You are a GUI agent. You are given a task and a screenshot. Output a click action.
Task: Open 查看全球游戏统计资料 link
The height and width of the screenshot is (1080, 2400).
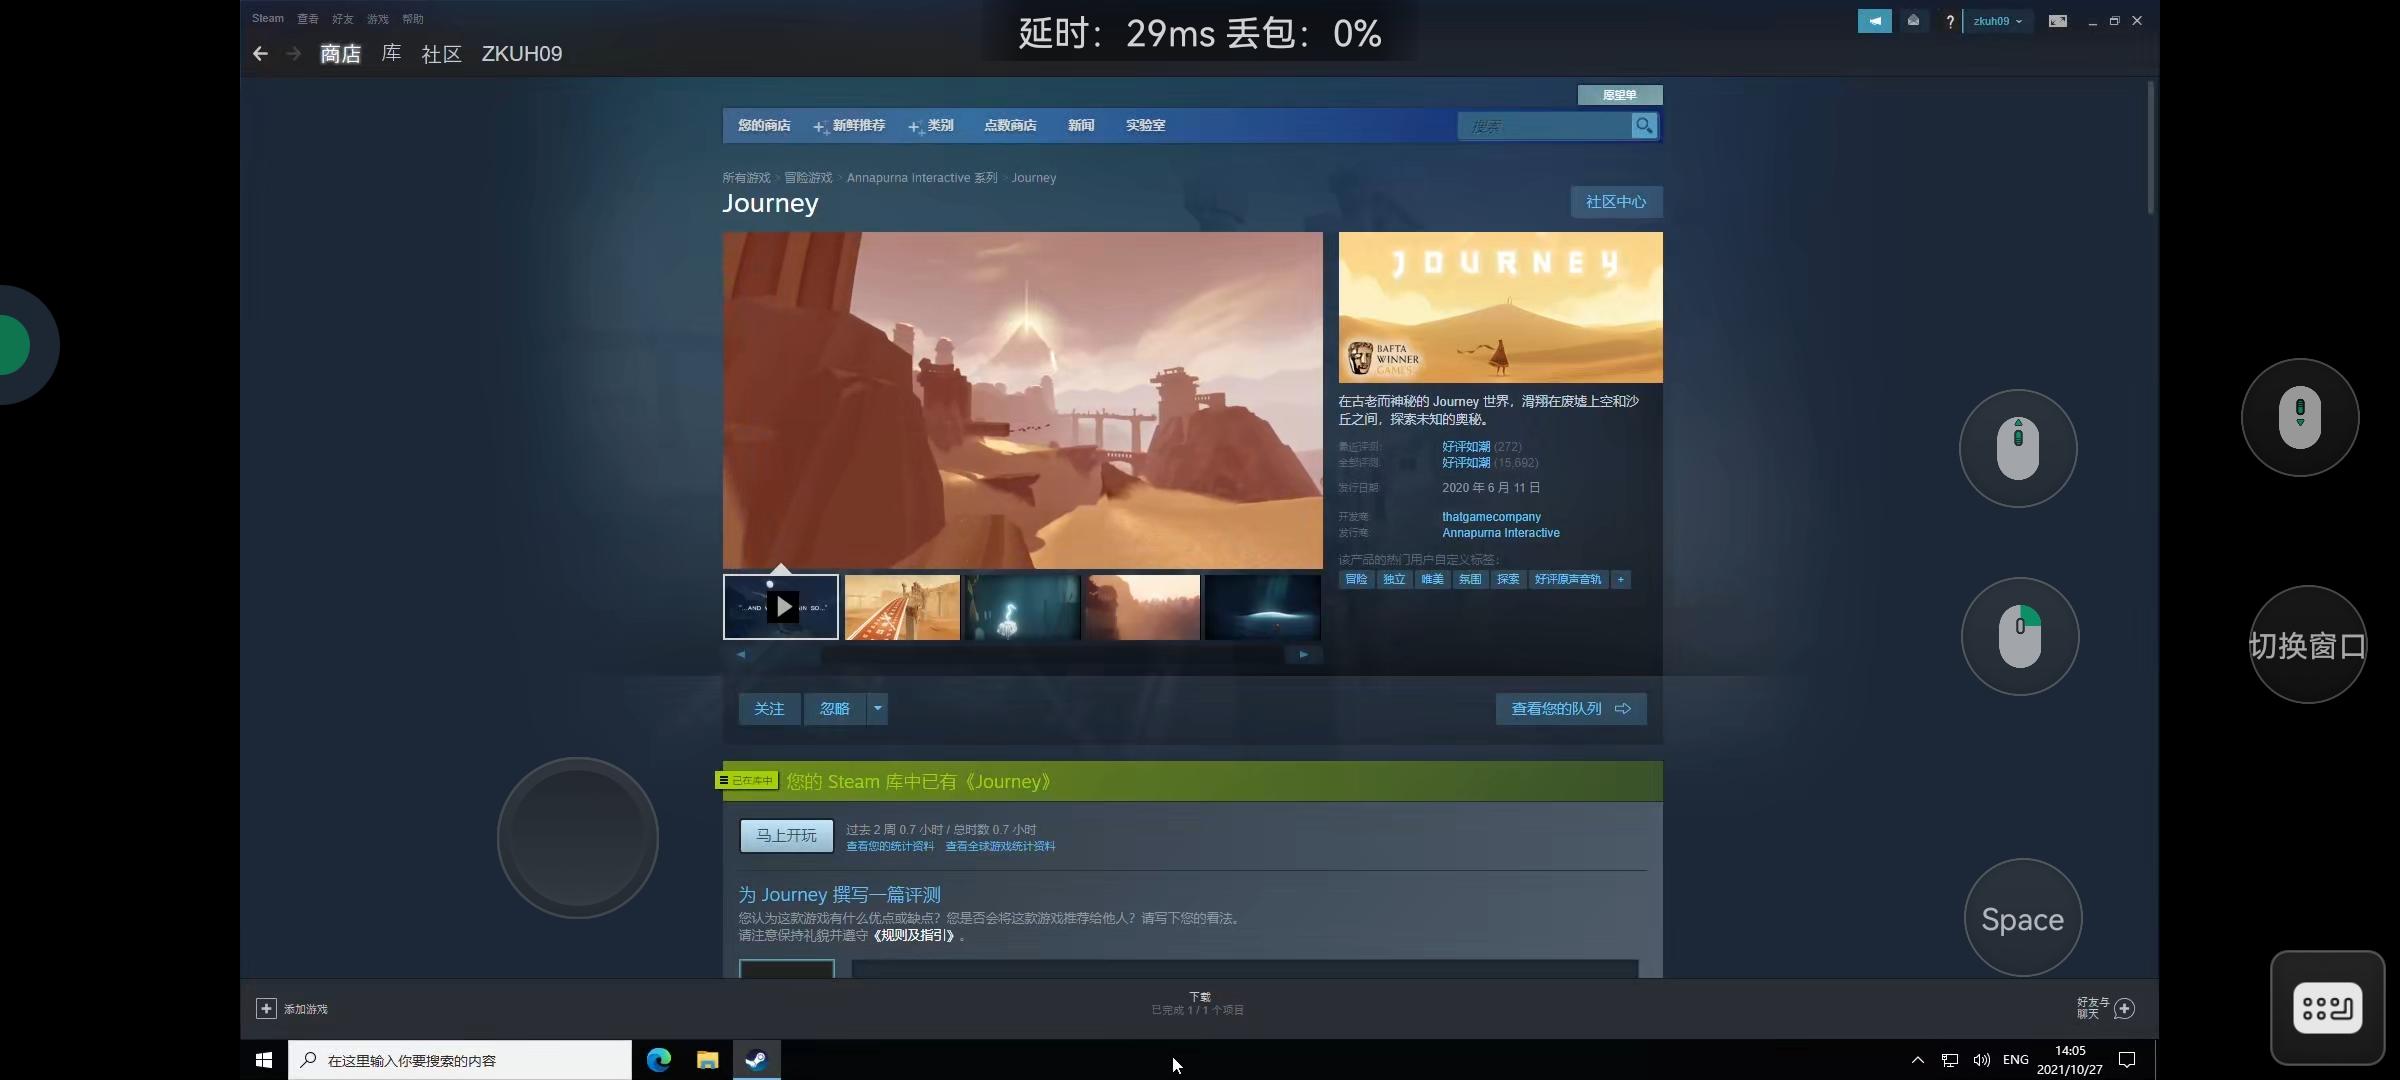coord(1000,847)
